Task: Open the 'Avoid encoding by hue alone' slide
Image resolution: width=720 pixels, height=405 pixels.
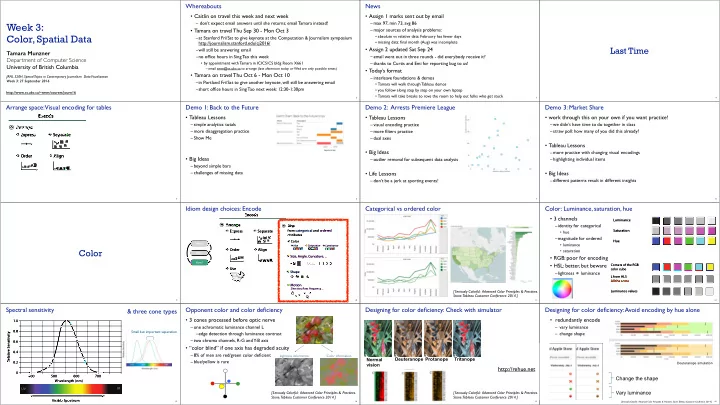Action: (x=630, y=354)
